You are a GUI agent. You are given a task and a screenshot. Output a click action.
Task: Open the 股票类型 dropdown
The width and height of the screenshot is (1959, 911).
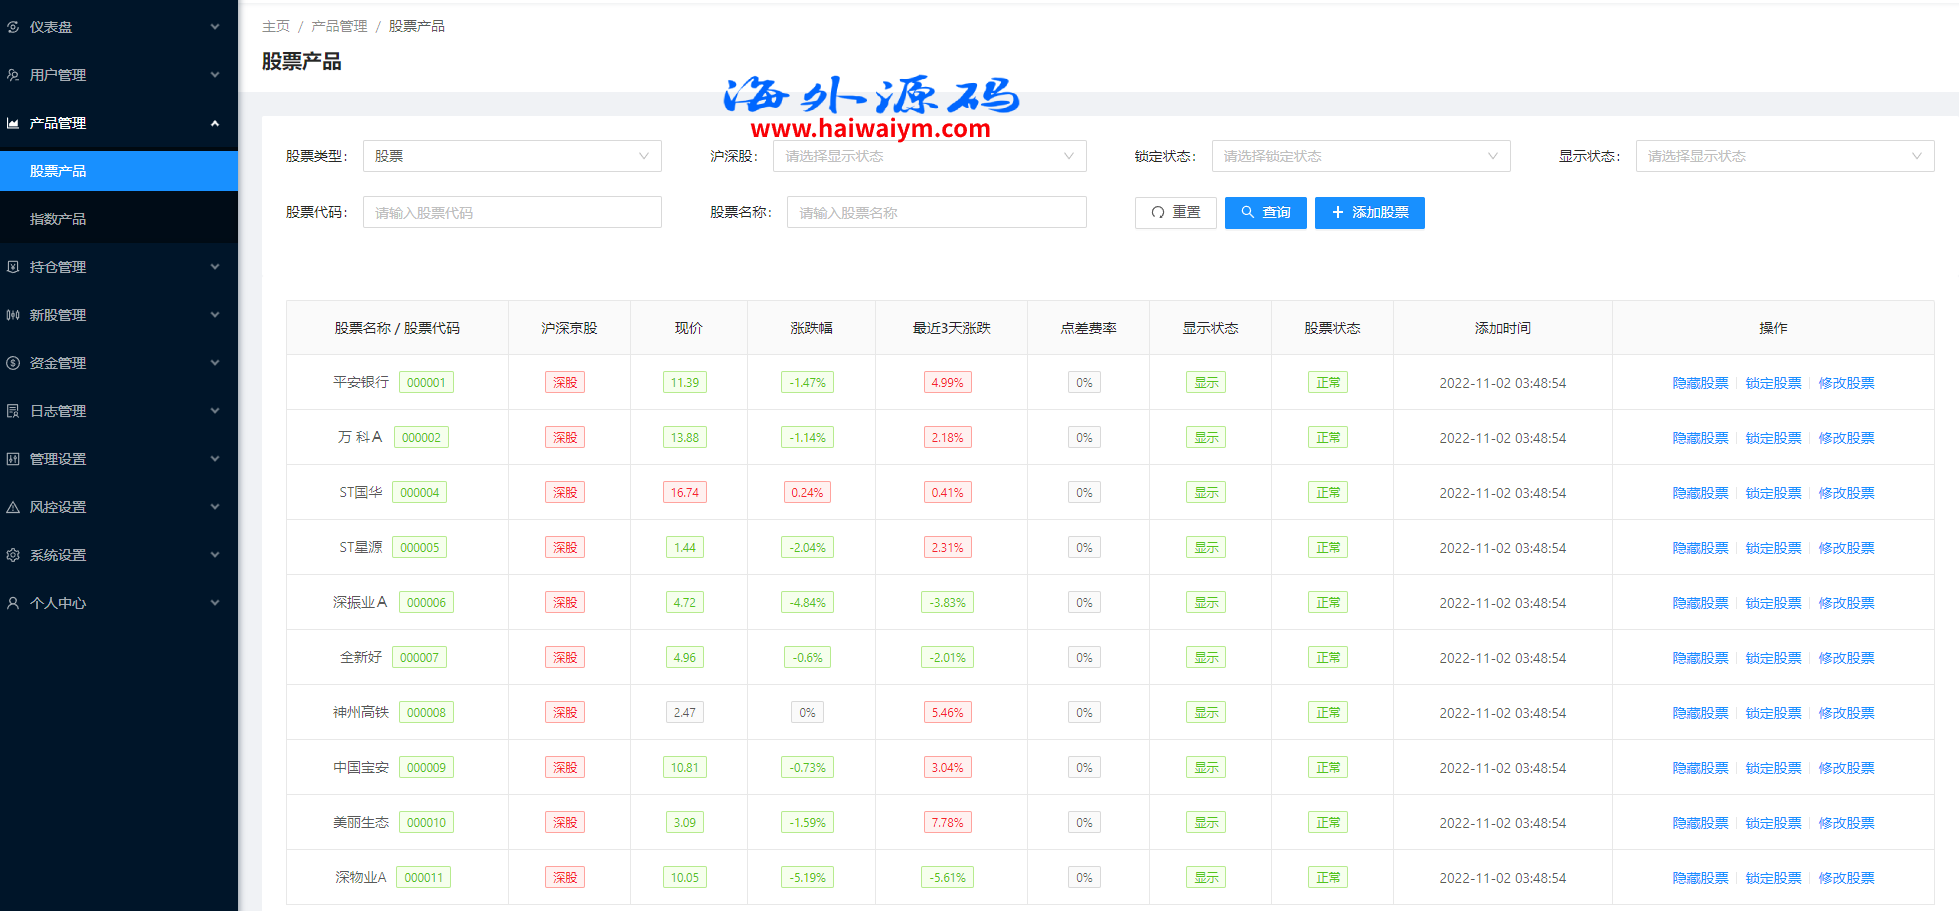511,156
